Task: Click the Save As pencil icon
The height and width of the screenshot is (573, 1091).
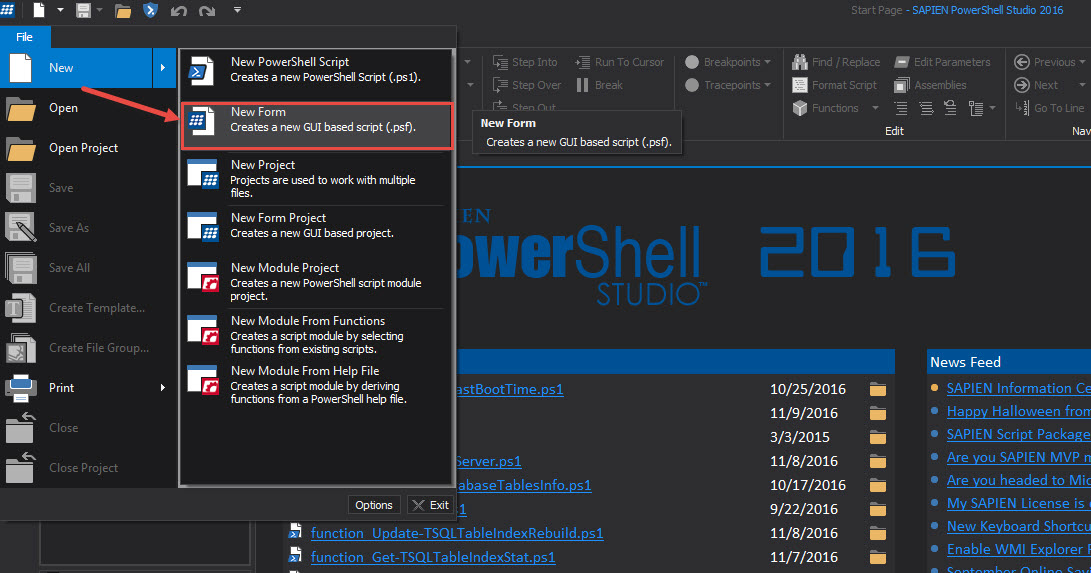Action: (x=21, y=228)
